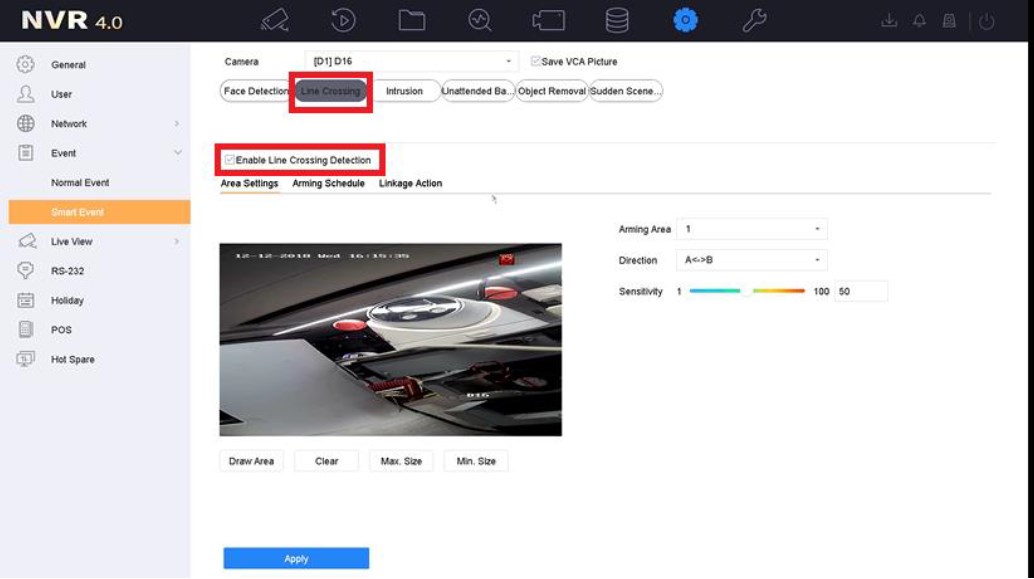
Task: Click the power shutdown icon
Action: click(x=986, y=21)
